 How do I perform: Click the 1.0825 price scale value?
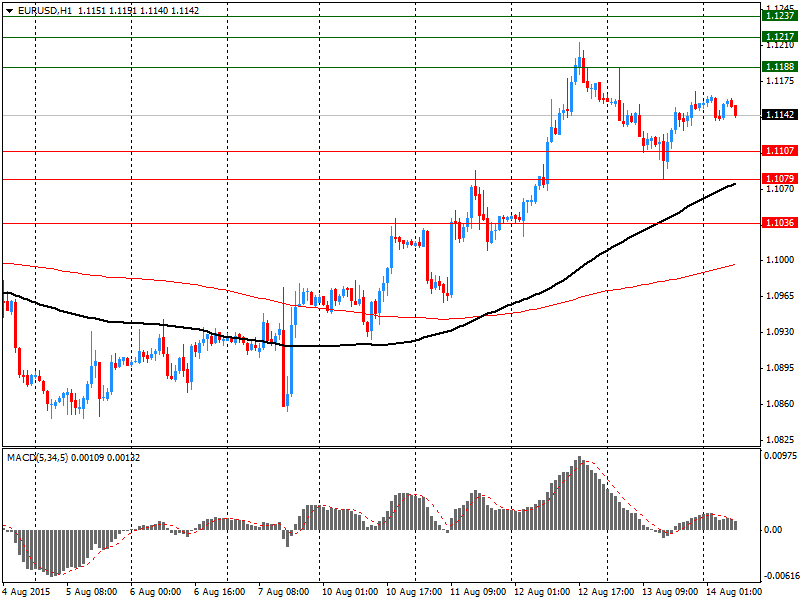click(780, 440)
